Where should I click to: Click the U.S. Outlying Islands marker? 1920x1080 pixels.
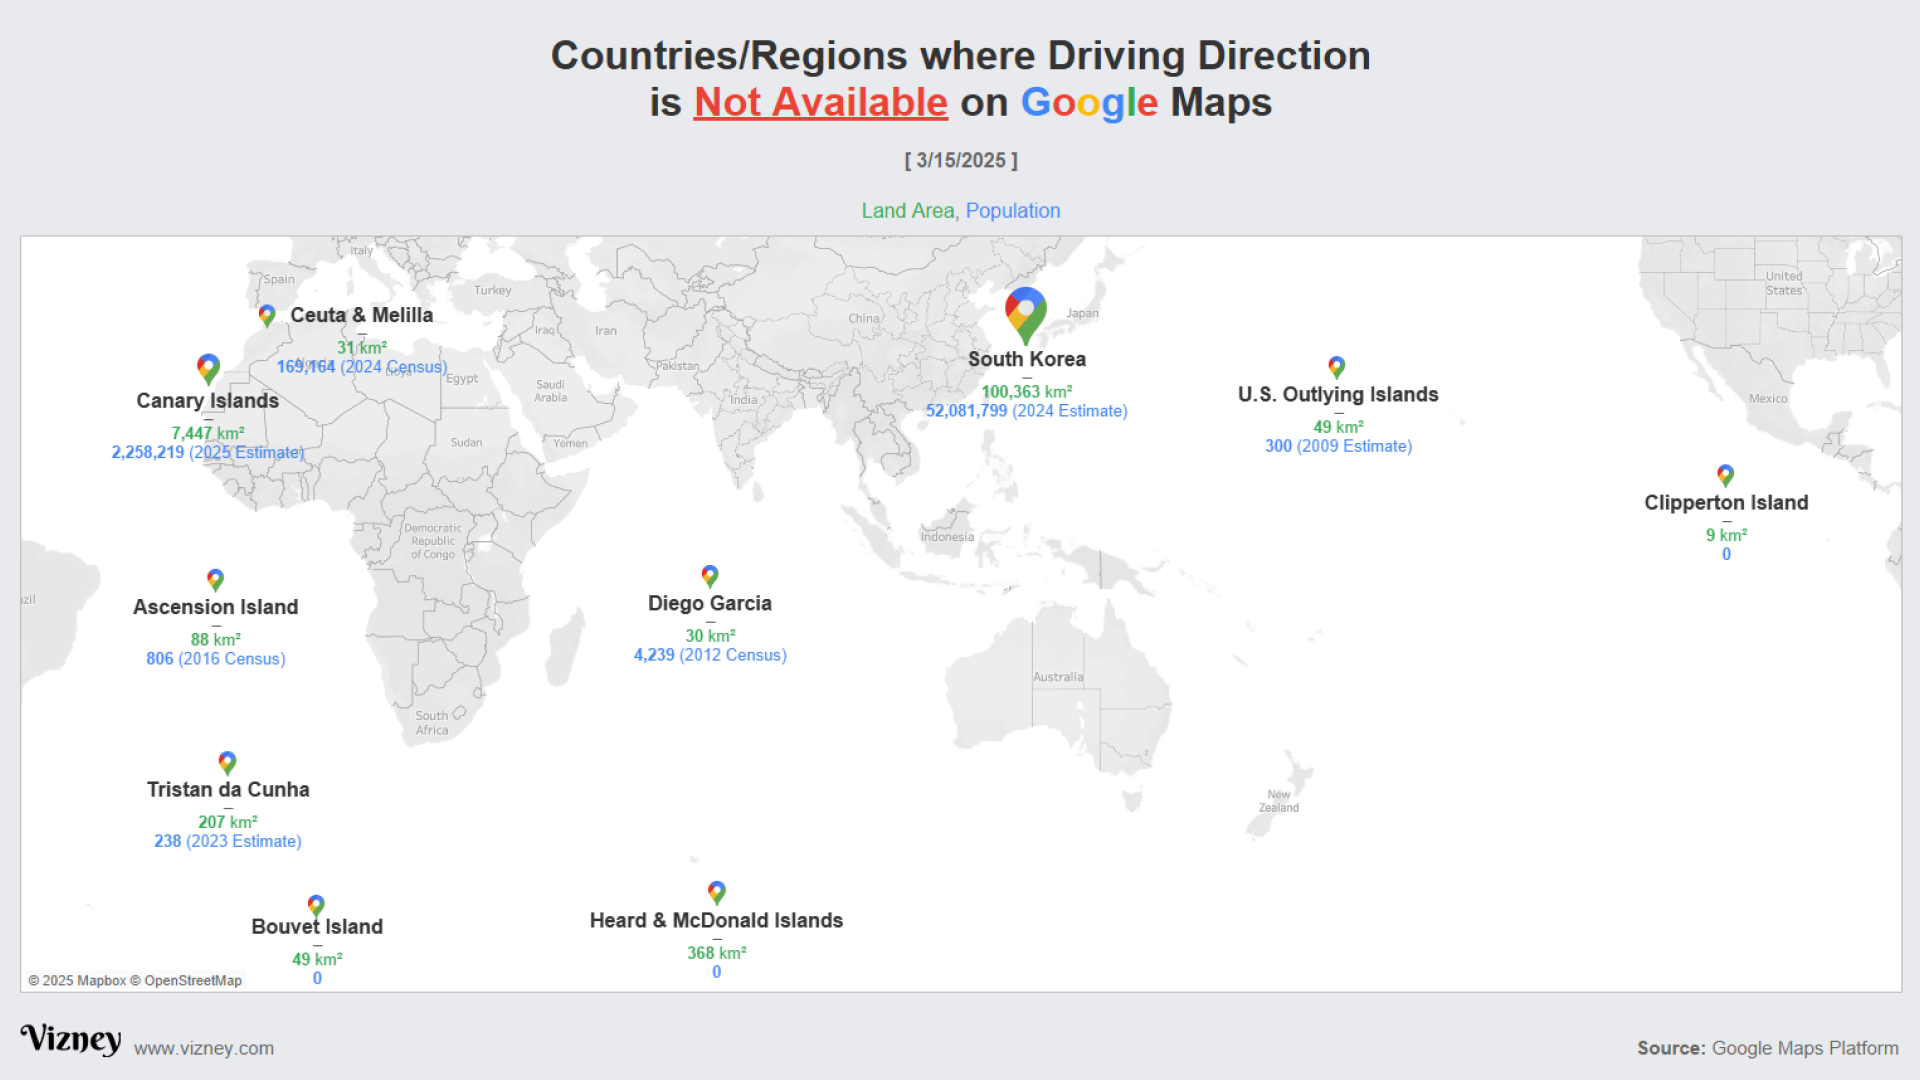click(x=1336, y=367)
